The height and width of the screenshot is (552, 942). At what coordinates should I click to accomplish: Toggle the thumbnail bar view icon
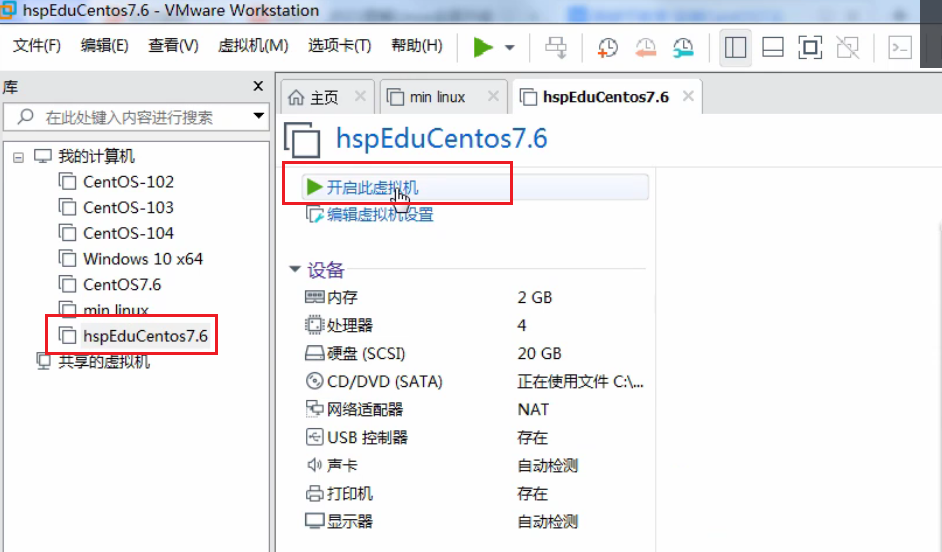coord(773,47)
